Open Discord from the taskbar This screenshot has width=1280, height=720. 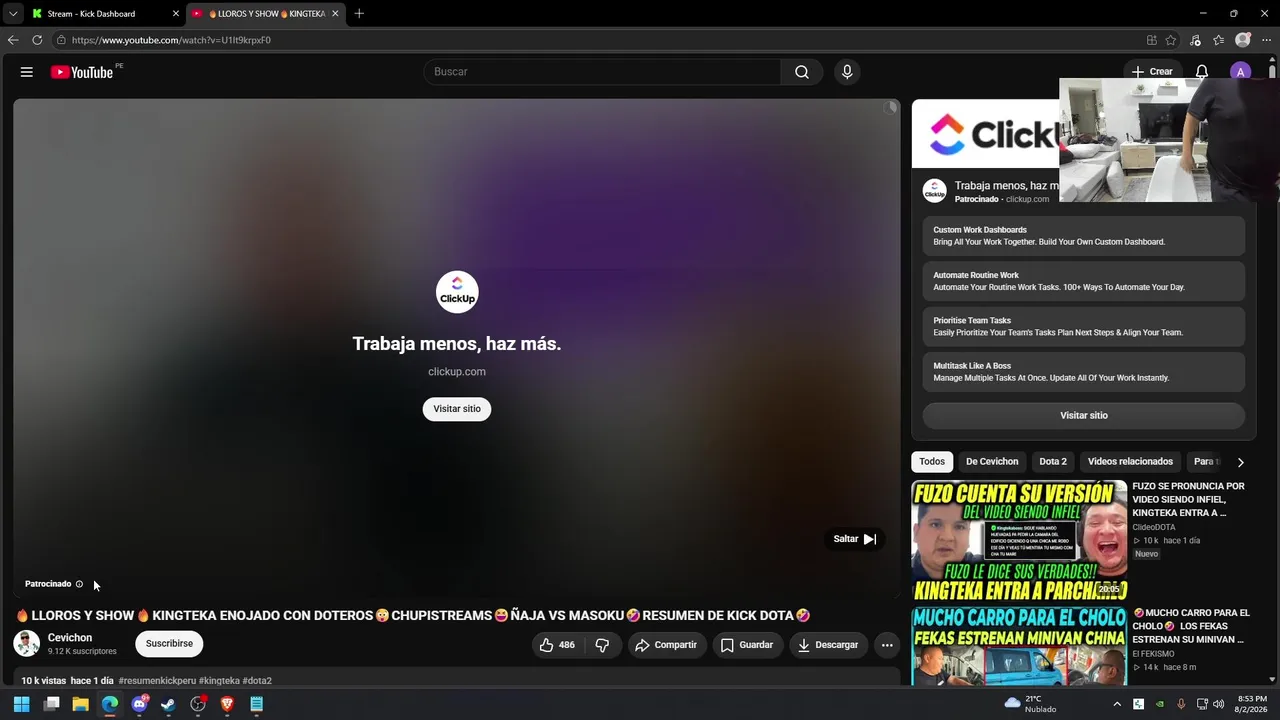click(139, 704)
